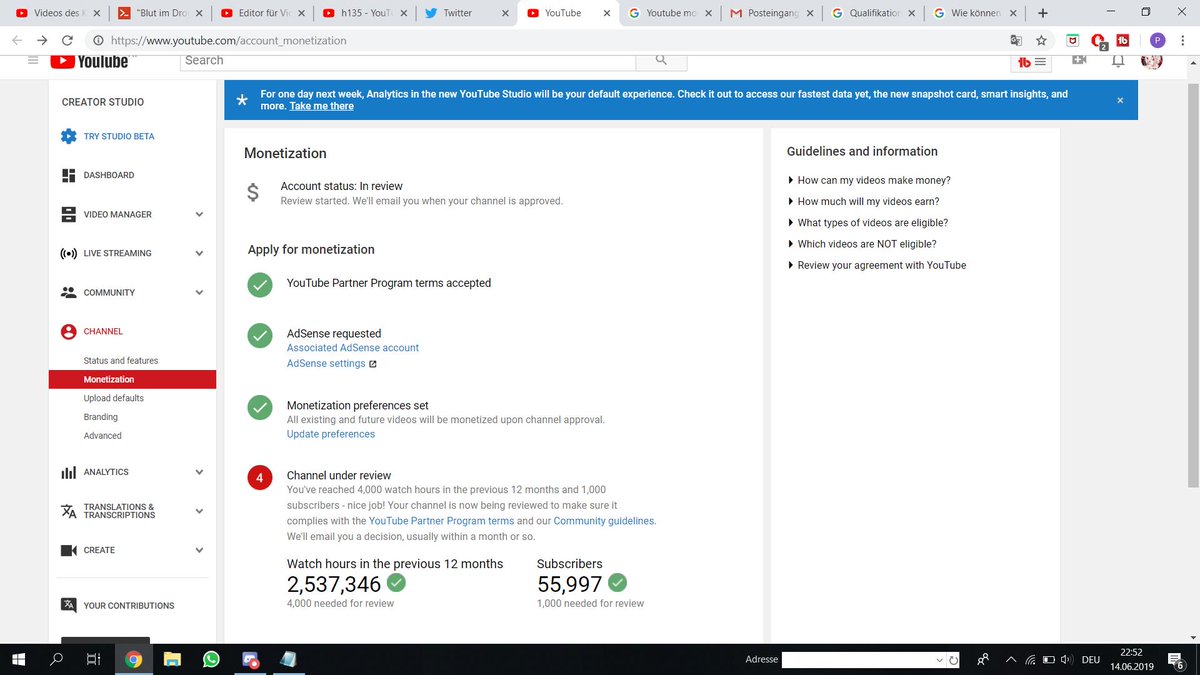Bookmark this page with the star icon
Screen dimensions: 1200x675
pos(1041,41)
